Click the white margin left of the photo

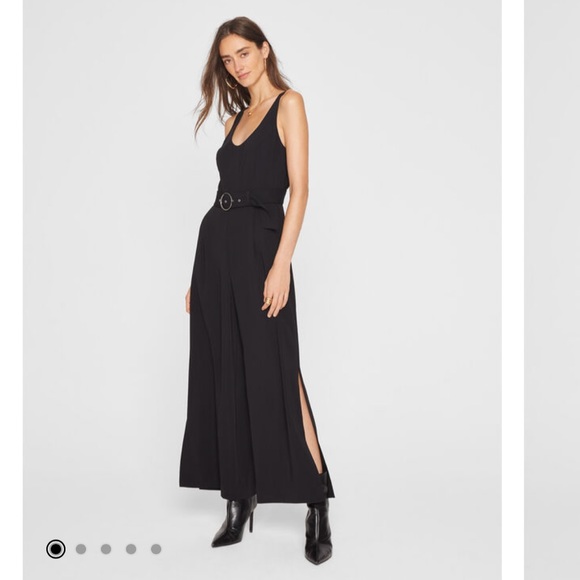(x=11, y=290)
